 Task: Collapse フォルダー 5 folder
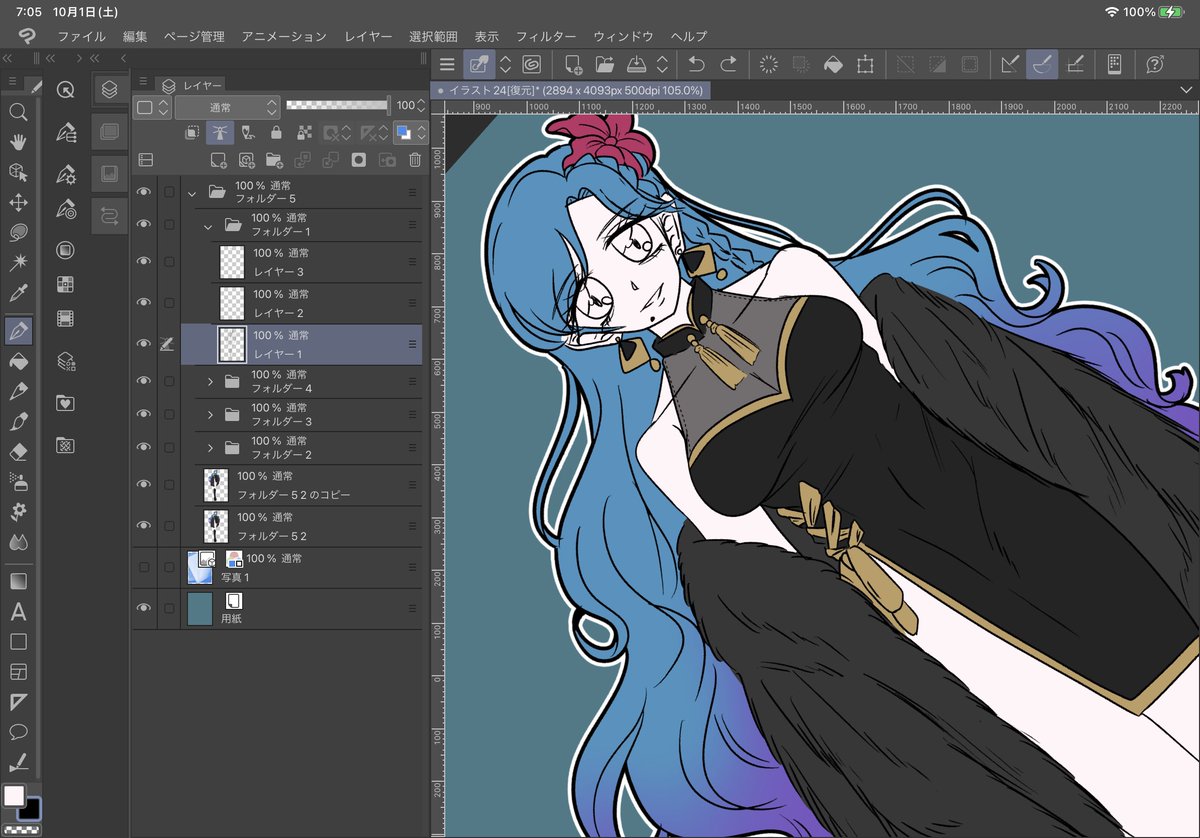pyautogui.click(x=192, y=193)
